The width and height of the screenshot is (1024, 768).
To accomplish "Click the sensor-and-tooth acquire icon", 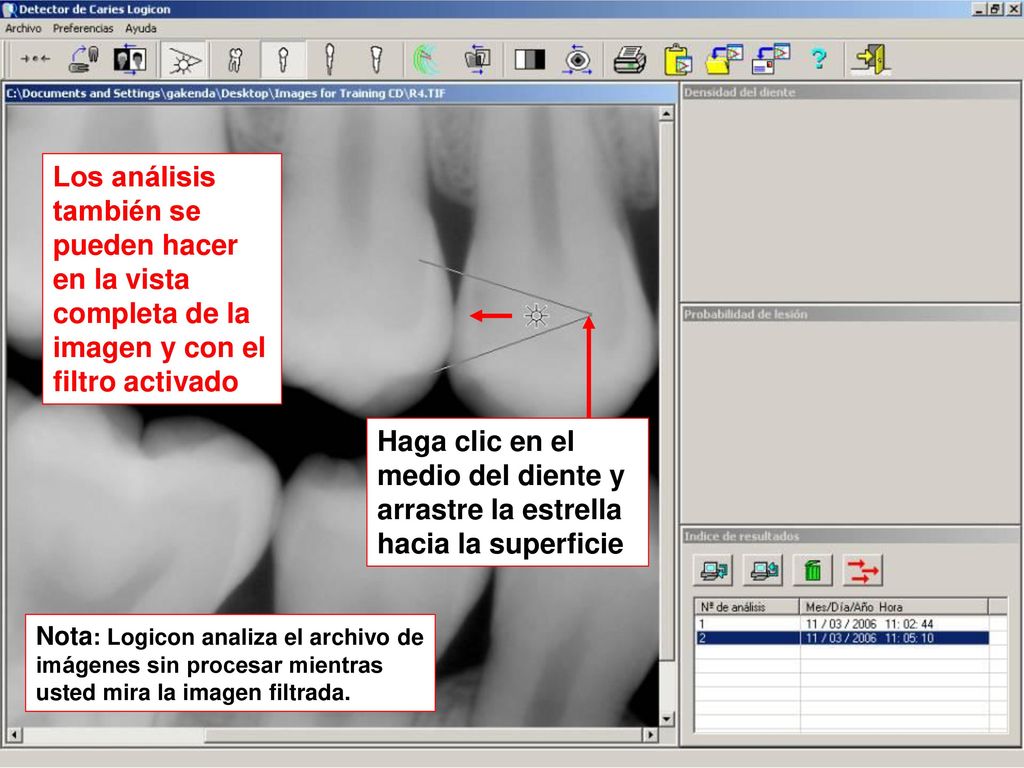I will [x=84, y=59].
